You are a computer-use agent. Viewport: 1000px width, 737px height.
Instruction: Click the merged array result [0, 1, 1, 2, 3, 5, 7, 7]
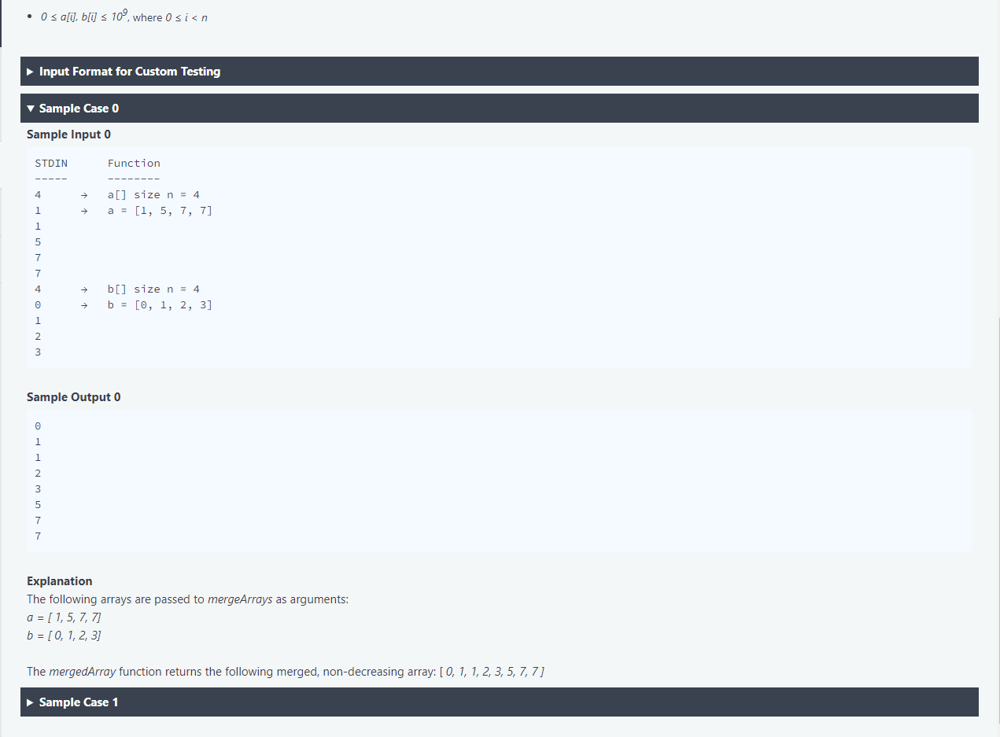[x=491, y=672]
